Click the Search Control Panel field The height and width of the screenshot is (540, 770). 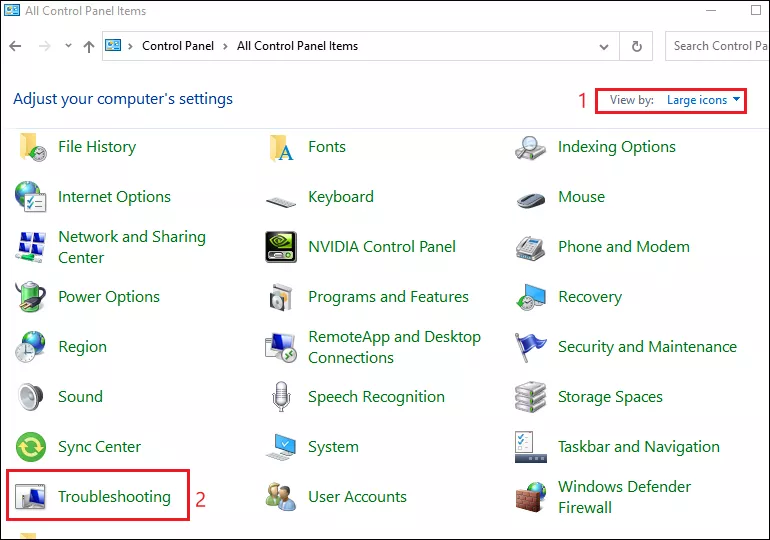click(x=717, y=46)
